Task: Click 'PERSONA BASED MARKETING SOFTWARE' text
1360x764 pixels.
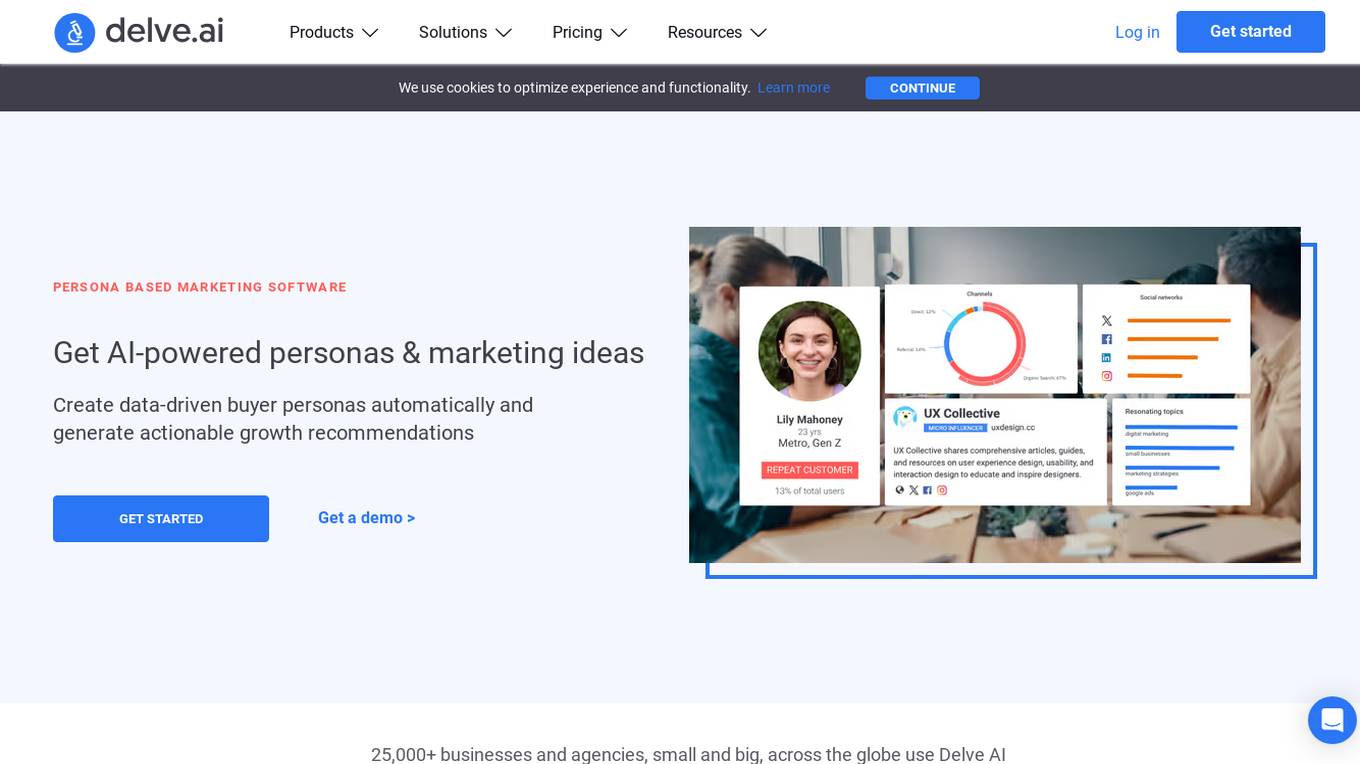Action: 200,287
